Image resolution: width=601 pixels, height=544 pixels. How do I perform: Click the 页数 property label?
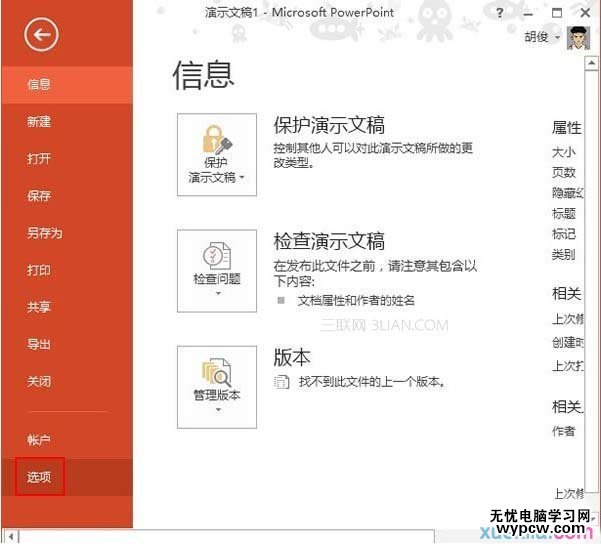pyautogui.click(x=563, y=173)
